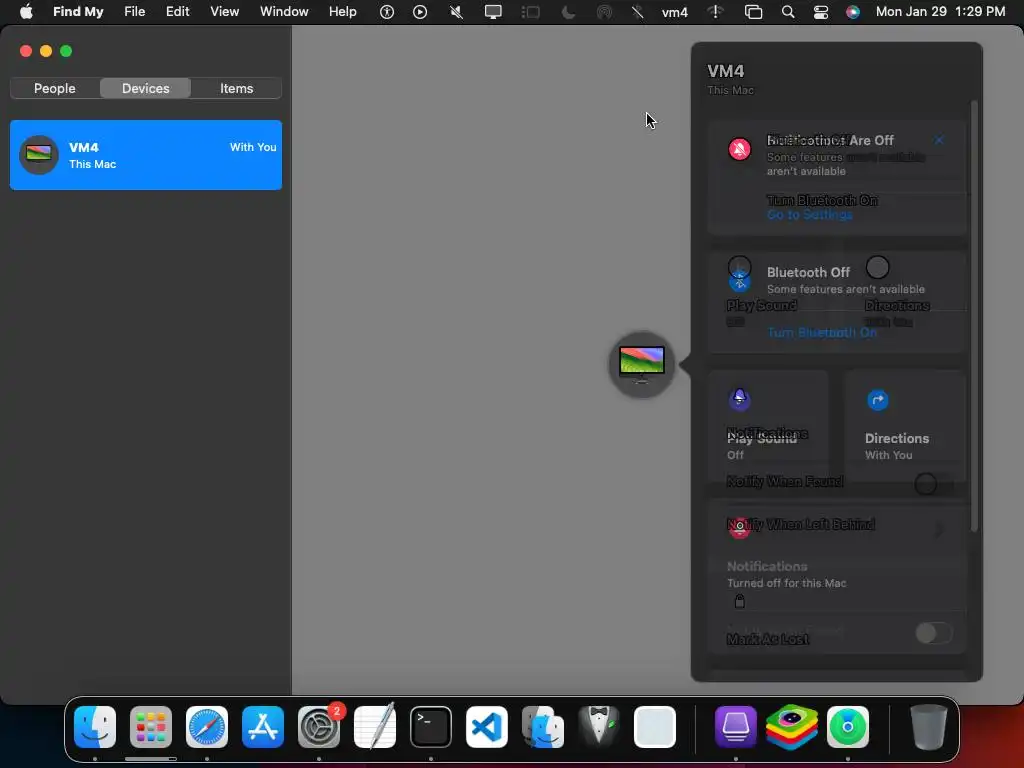
Task: Launch BlueStacks from the dock
Action: click(792, 727)
